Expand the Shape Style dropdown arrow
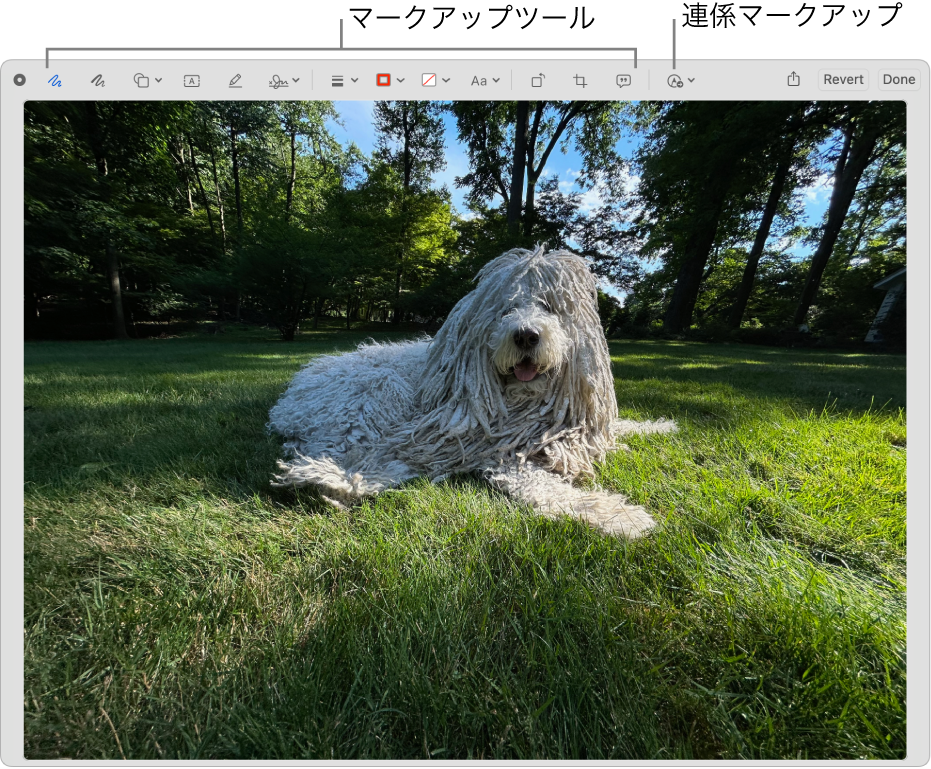931x769 pixels. pos(354,80)
